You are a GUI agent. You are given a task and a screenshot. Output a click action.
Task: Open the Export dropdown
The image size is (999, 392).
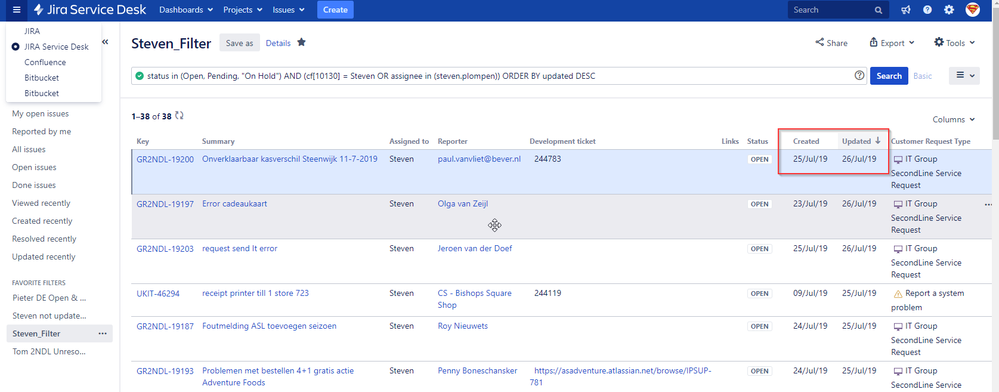pos(891,43)
